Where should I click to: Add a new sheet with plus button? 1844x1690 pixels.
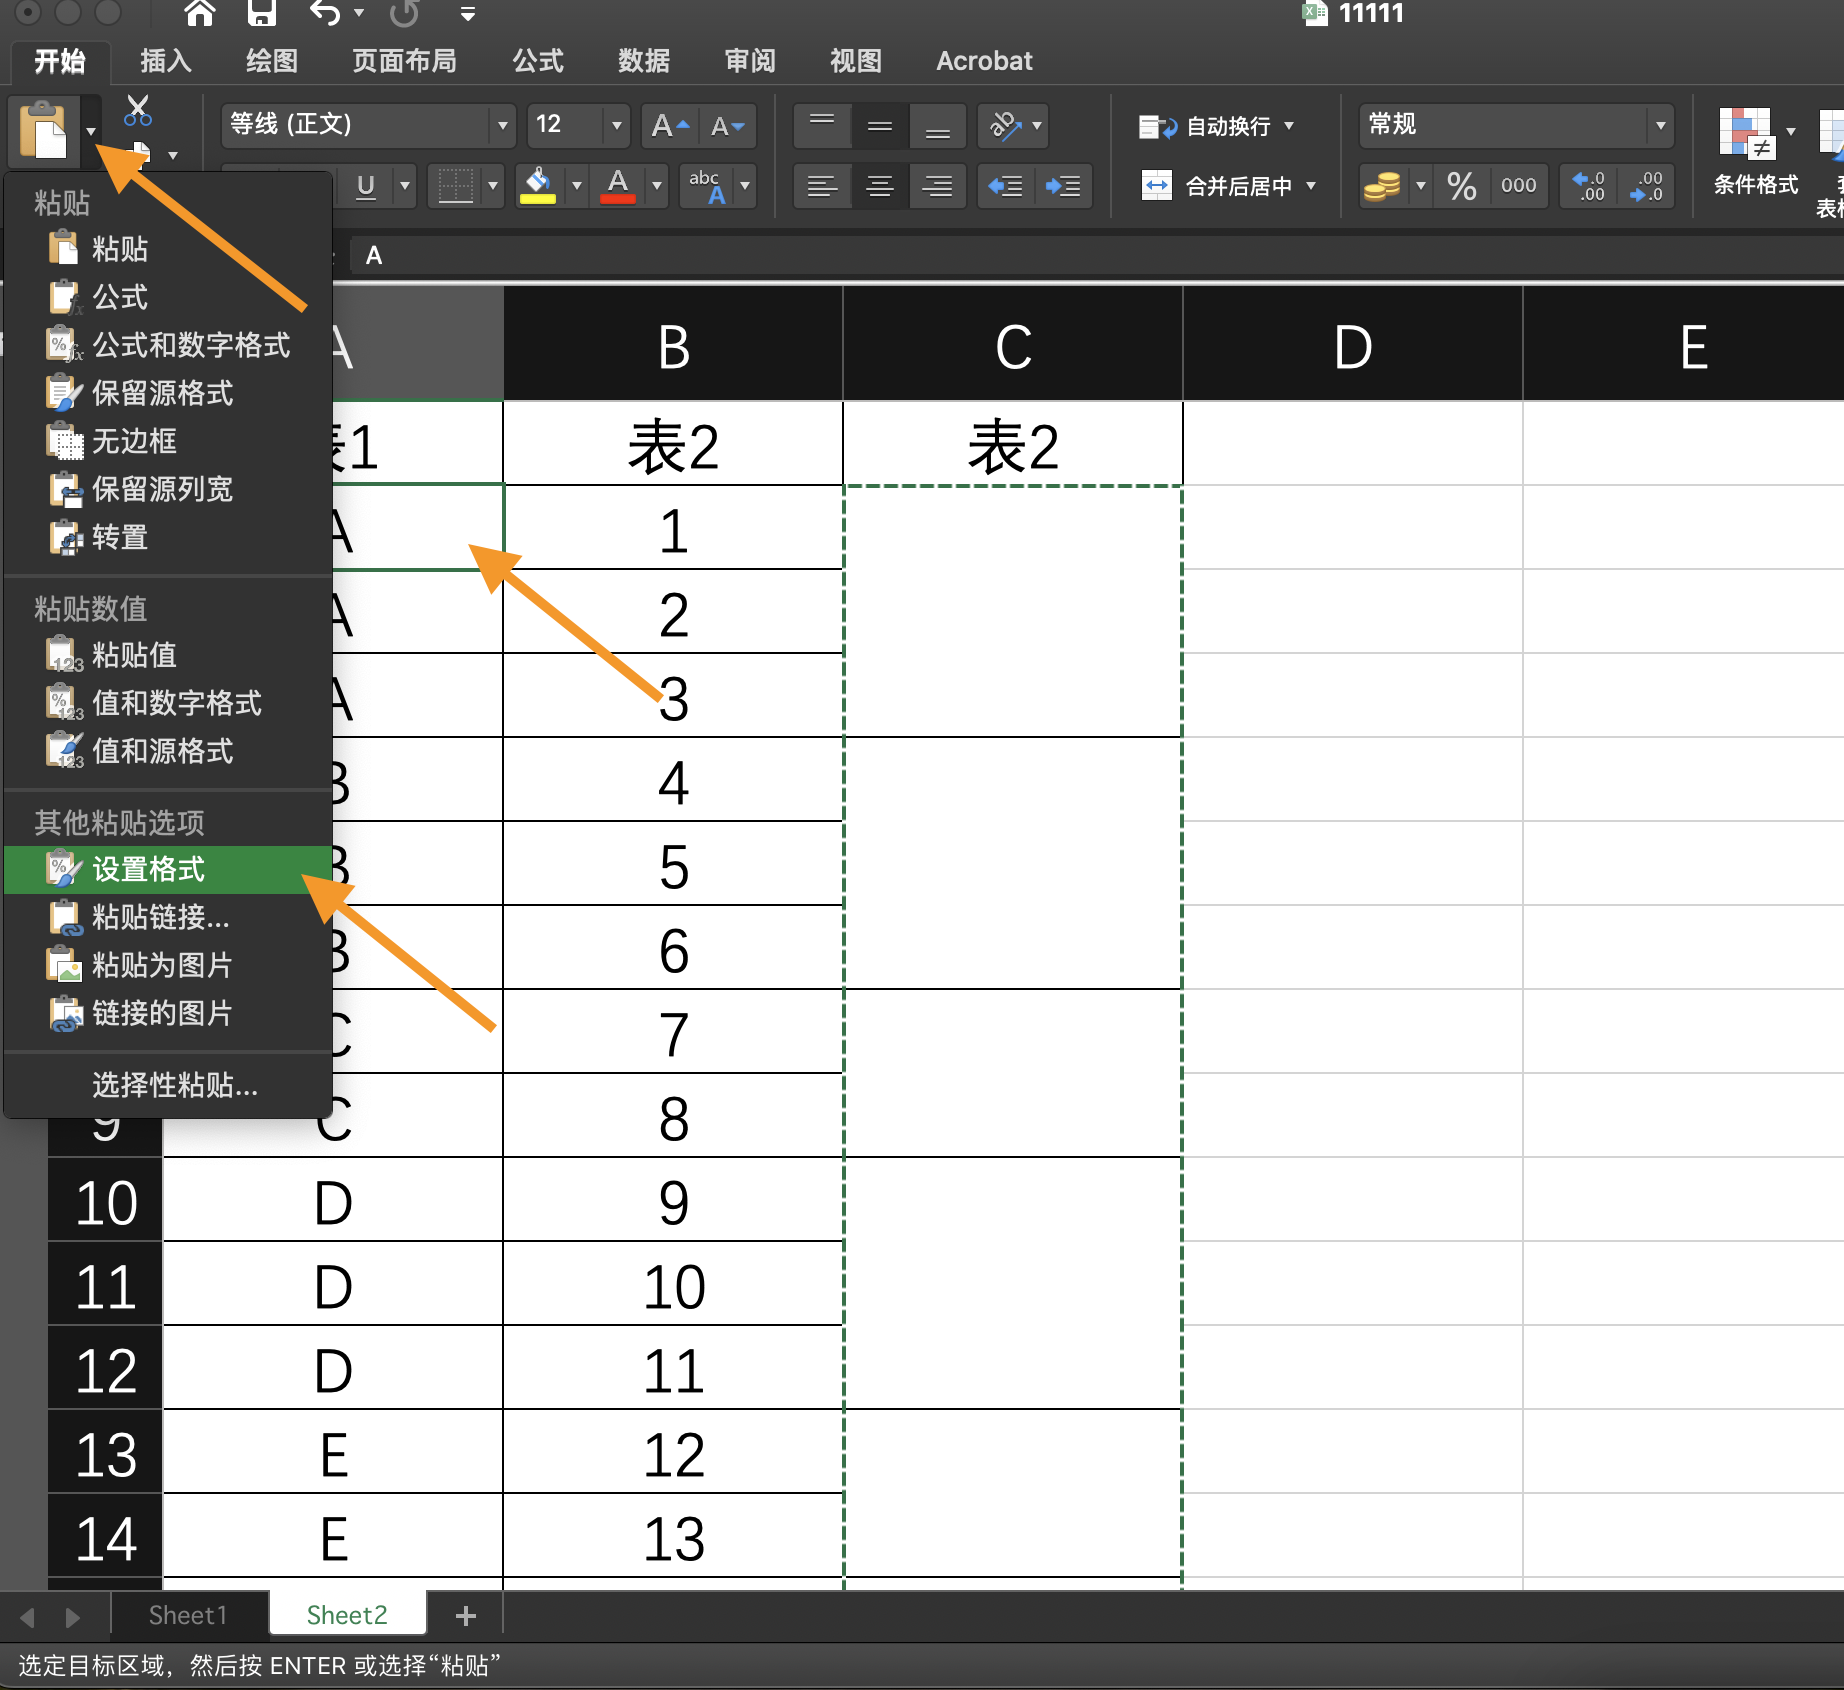click(465, 1614)
